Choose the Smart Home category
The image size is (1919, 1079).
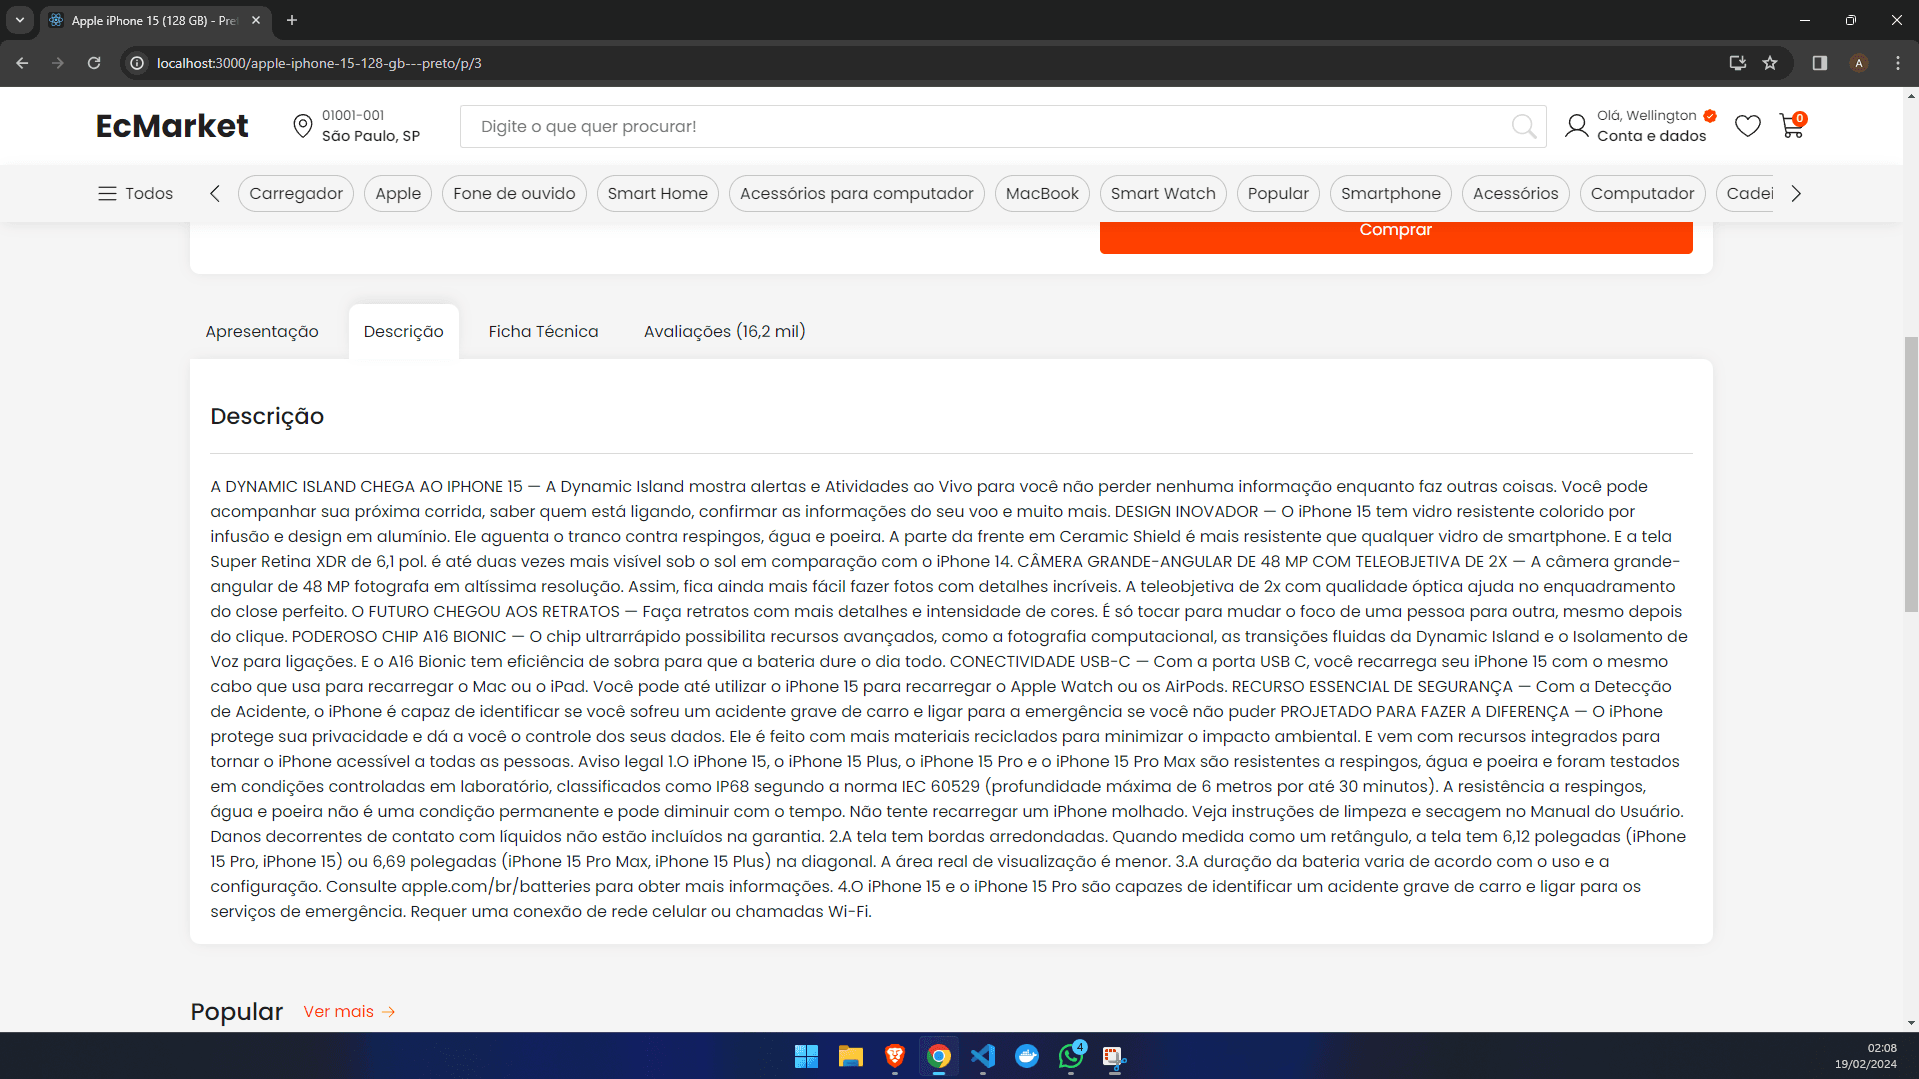(657, 193)
